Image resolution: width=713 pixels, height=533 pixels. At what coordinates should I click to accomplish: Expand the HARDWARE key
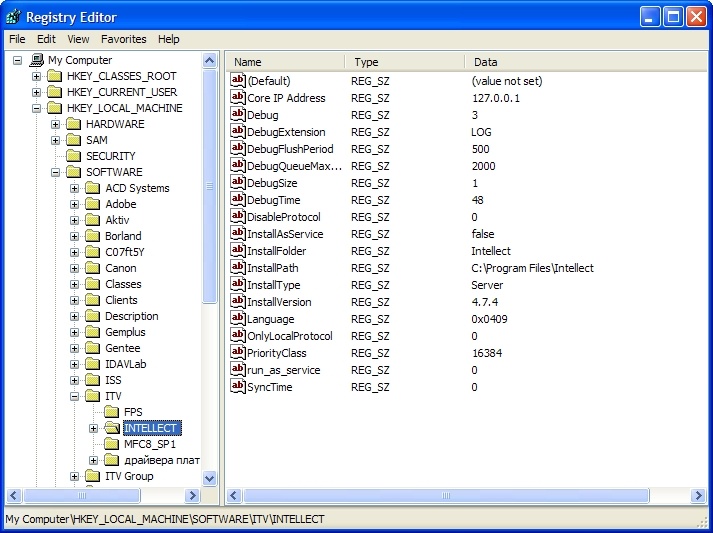(56, 124)
